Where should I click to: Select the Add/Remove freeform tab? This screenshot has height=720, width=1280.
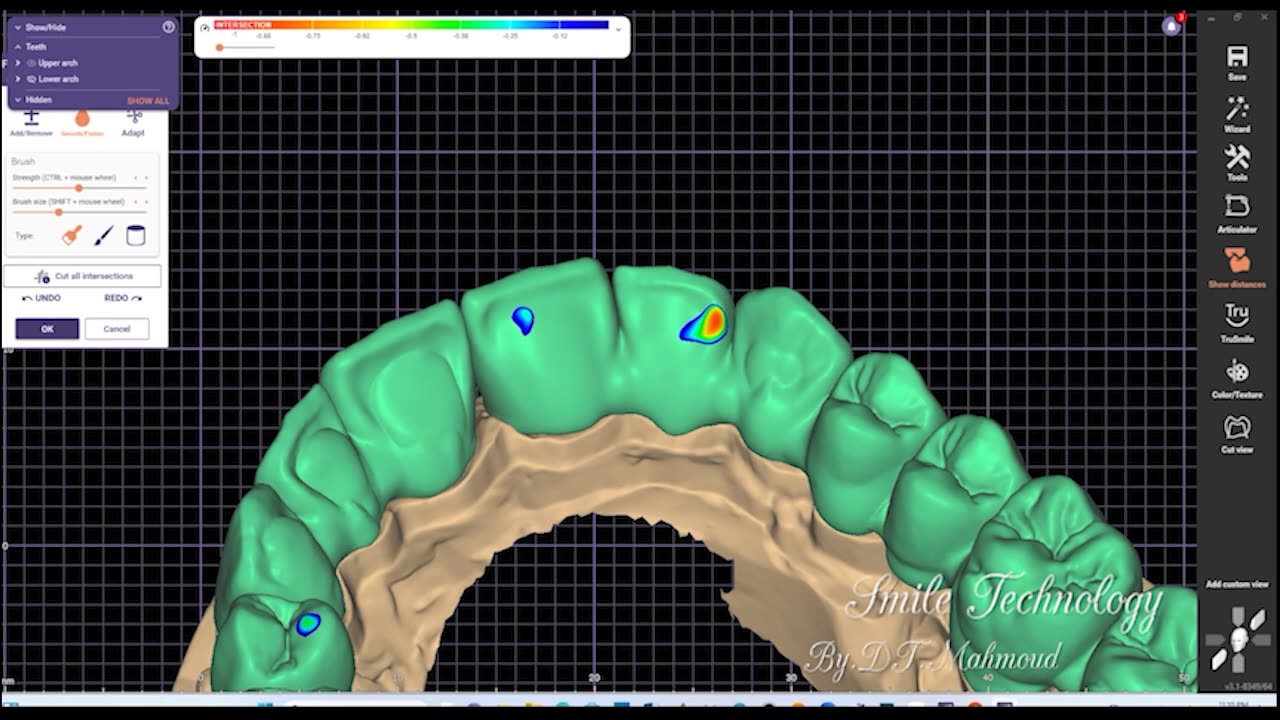point(31,124)
